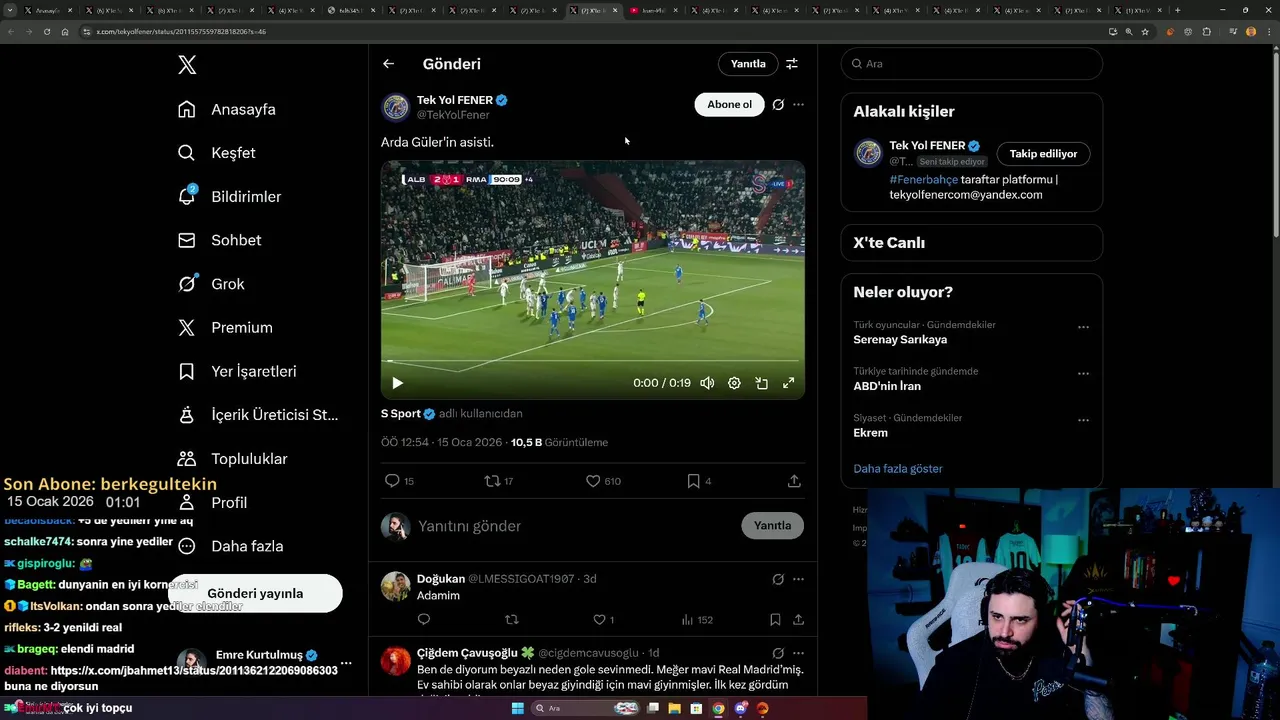Share Doğukan's comment
The height and width of the screenshot is (720, 1280).
tap(797, 620)
